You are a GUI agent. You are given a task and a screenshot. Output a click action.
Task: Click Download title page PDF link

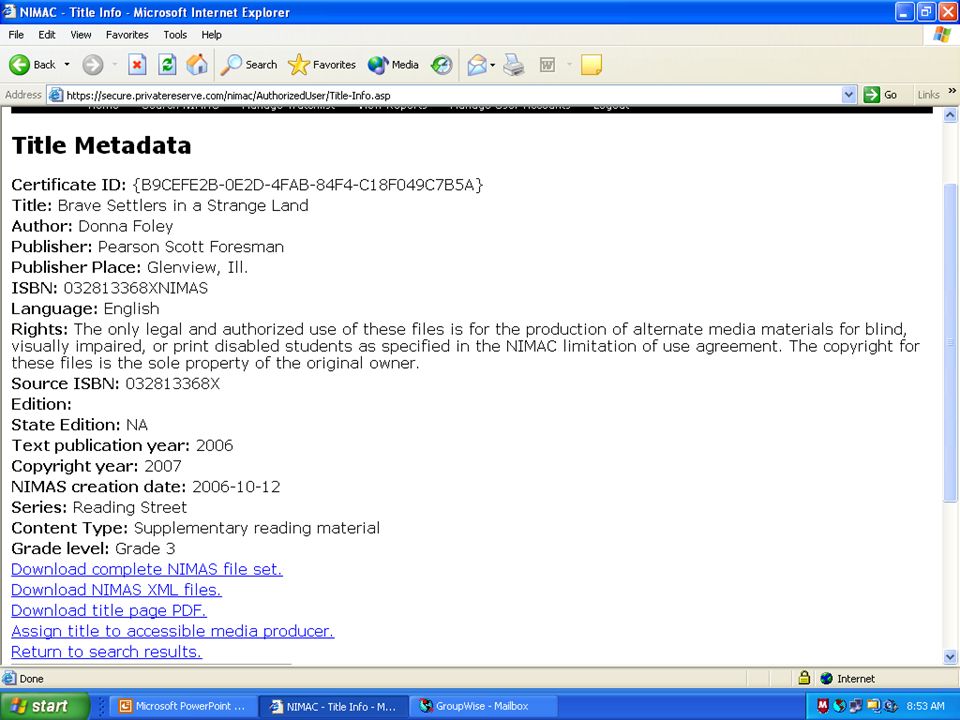coord(109,610)
